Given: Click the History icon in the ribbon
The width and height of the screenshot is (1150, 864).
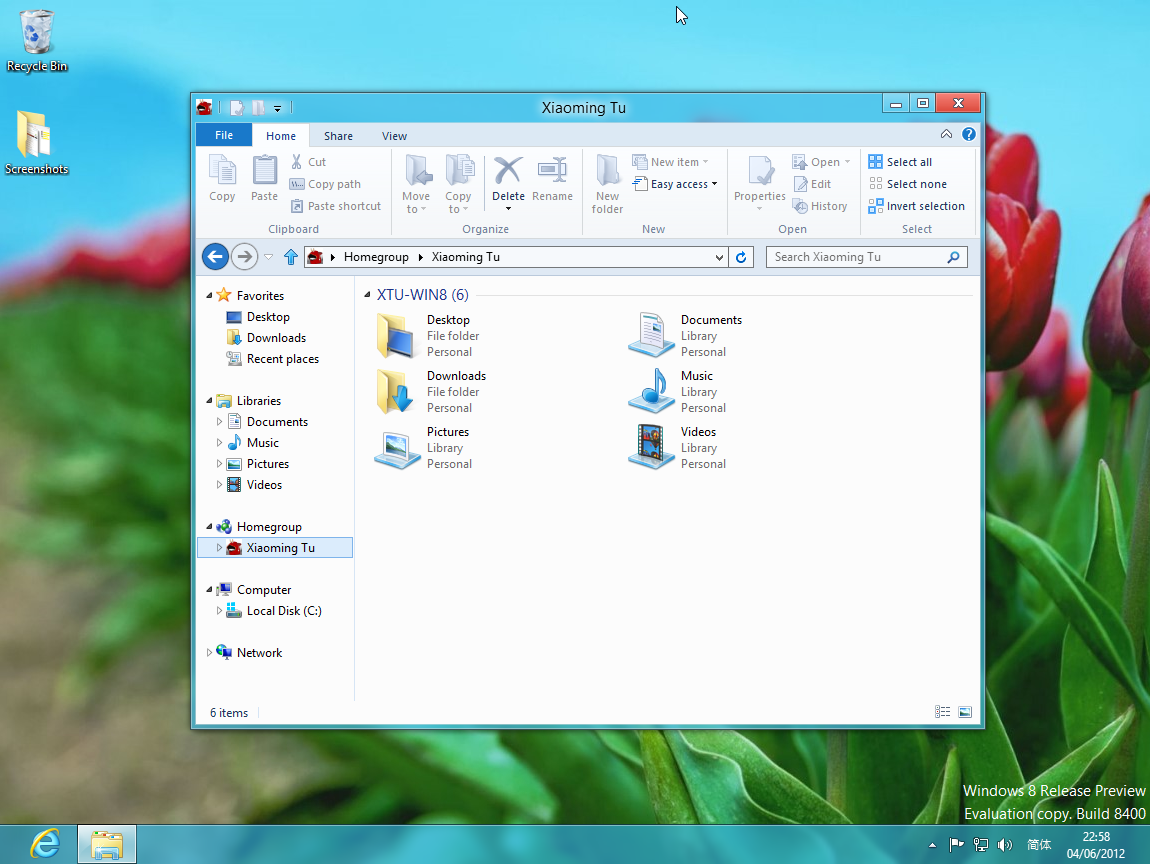Looking at the screenshot, I should 800,207.
